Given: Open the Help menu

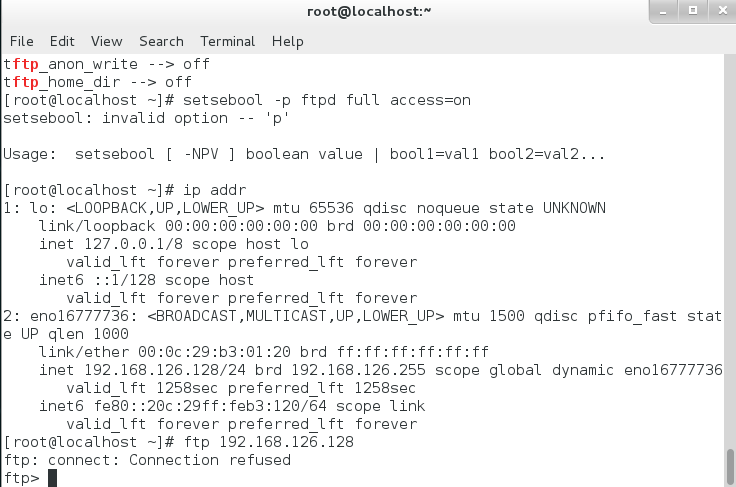Looking at the screenshot, I should pyautogui.click(x=288, y=41).
